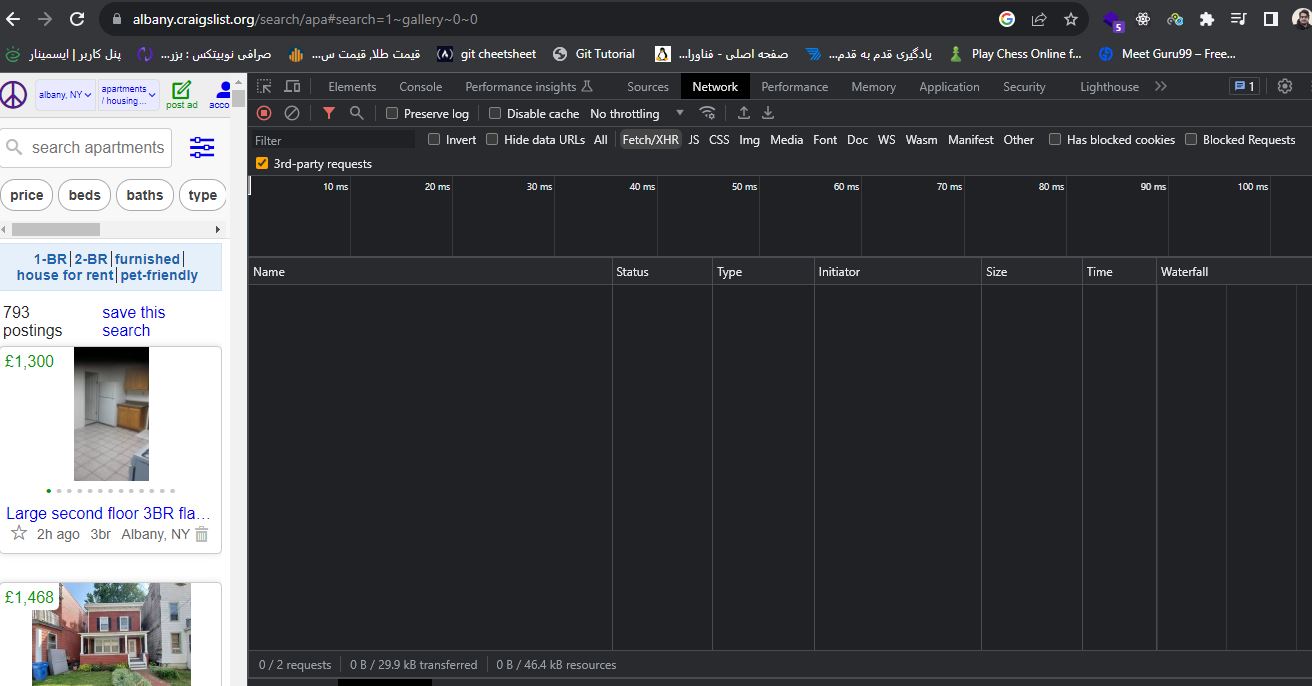Image resolution: width=1312 pixels, height=686 pixels.
Task: Open the Lighthouse tab
Action: coord(1109,87)
